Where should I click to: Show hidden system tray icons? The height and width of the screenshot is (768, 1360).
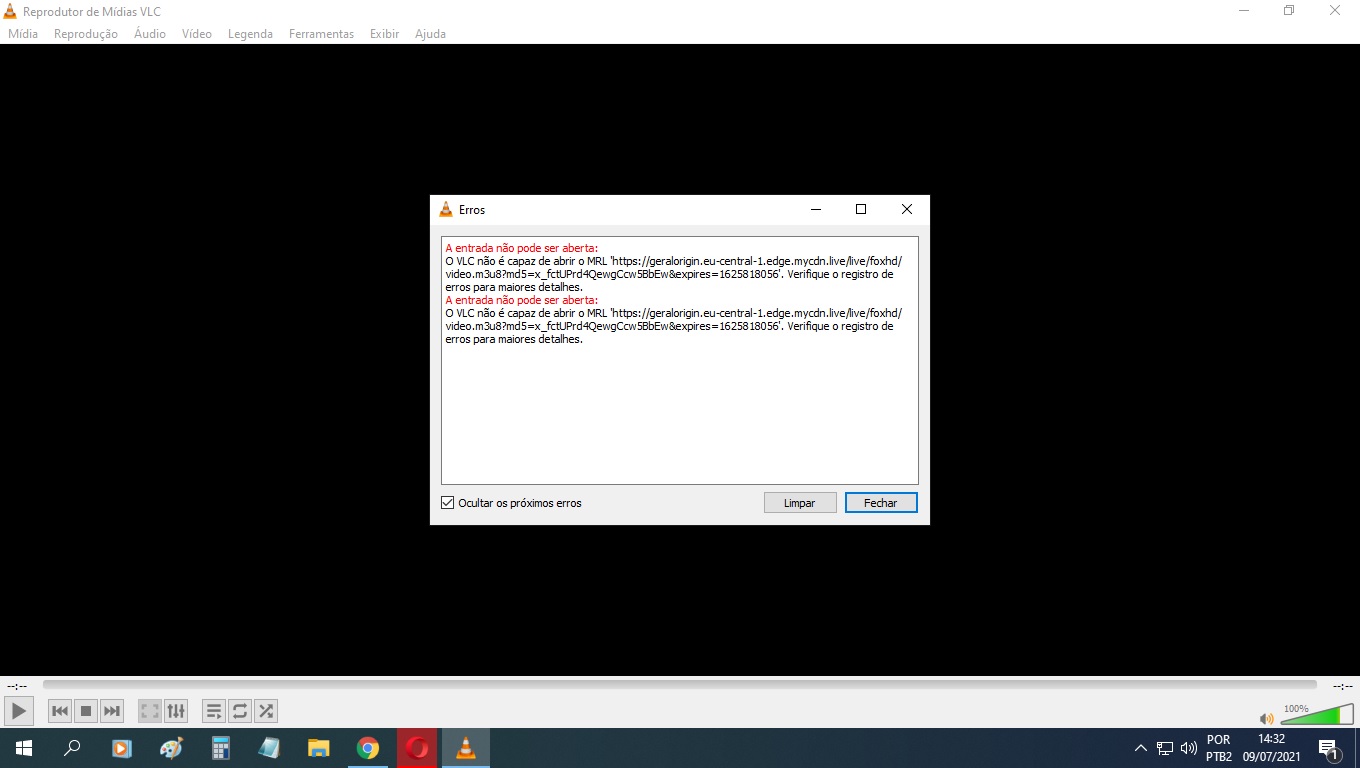pos(1140,748)
